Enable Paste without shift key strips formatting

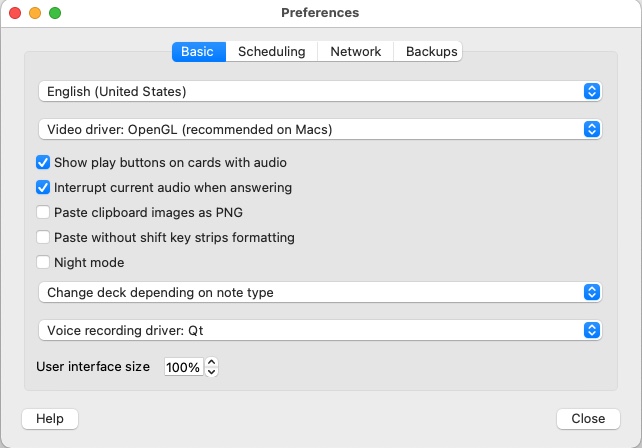(43, 237)
